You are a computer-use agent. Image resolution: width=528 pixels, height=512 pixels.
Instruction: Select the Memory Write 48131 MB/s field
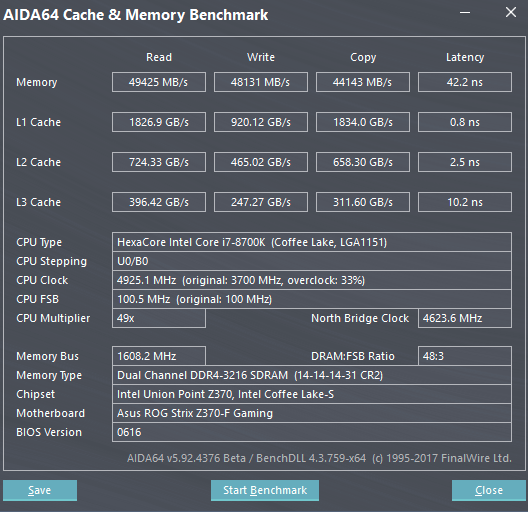coord(261,82)
